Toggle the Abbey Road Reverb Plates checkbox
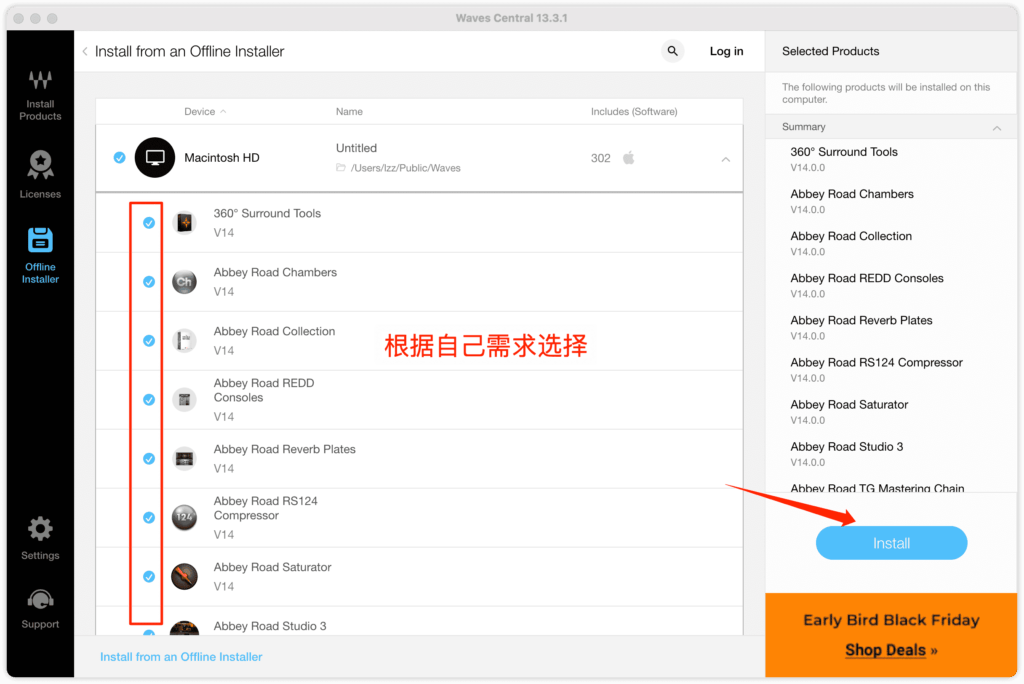 149,459
